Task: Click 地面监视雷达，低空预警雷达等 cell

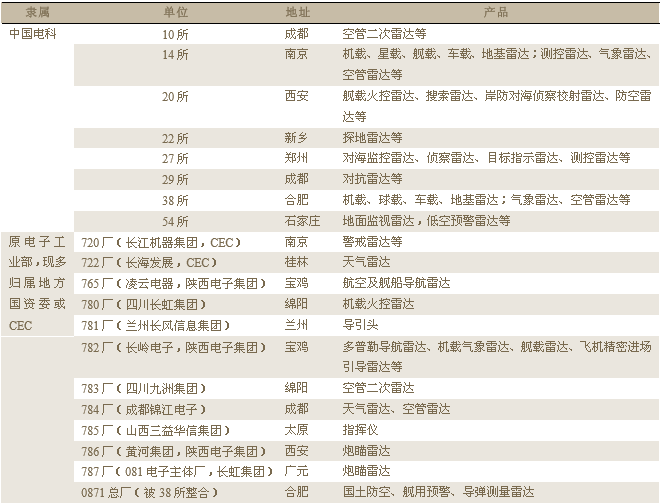Action: coord(426,221)
